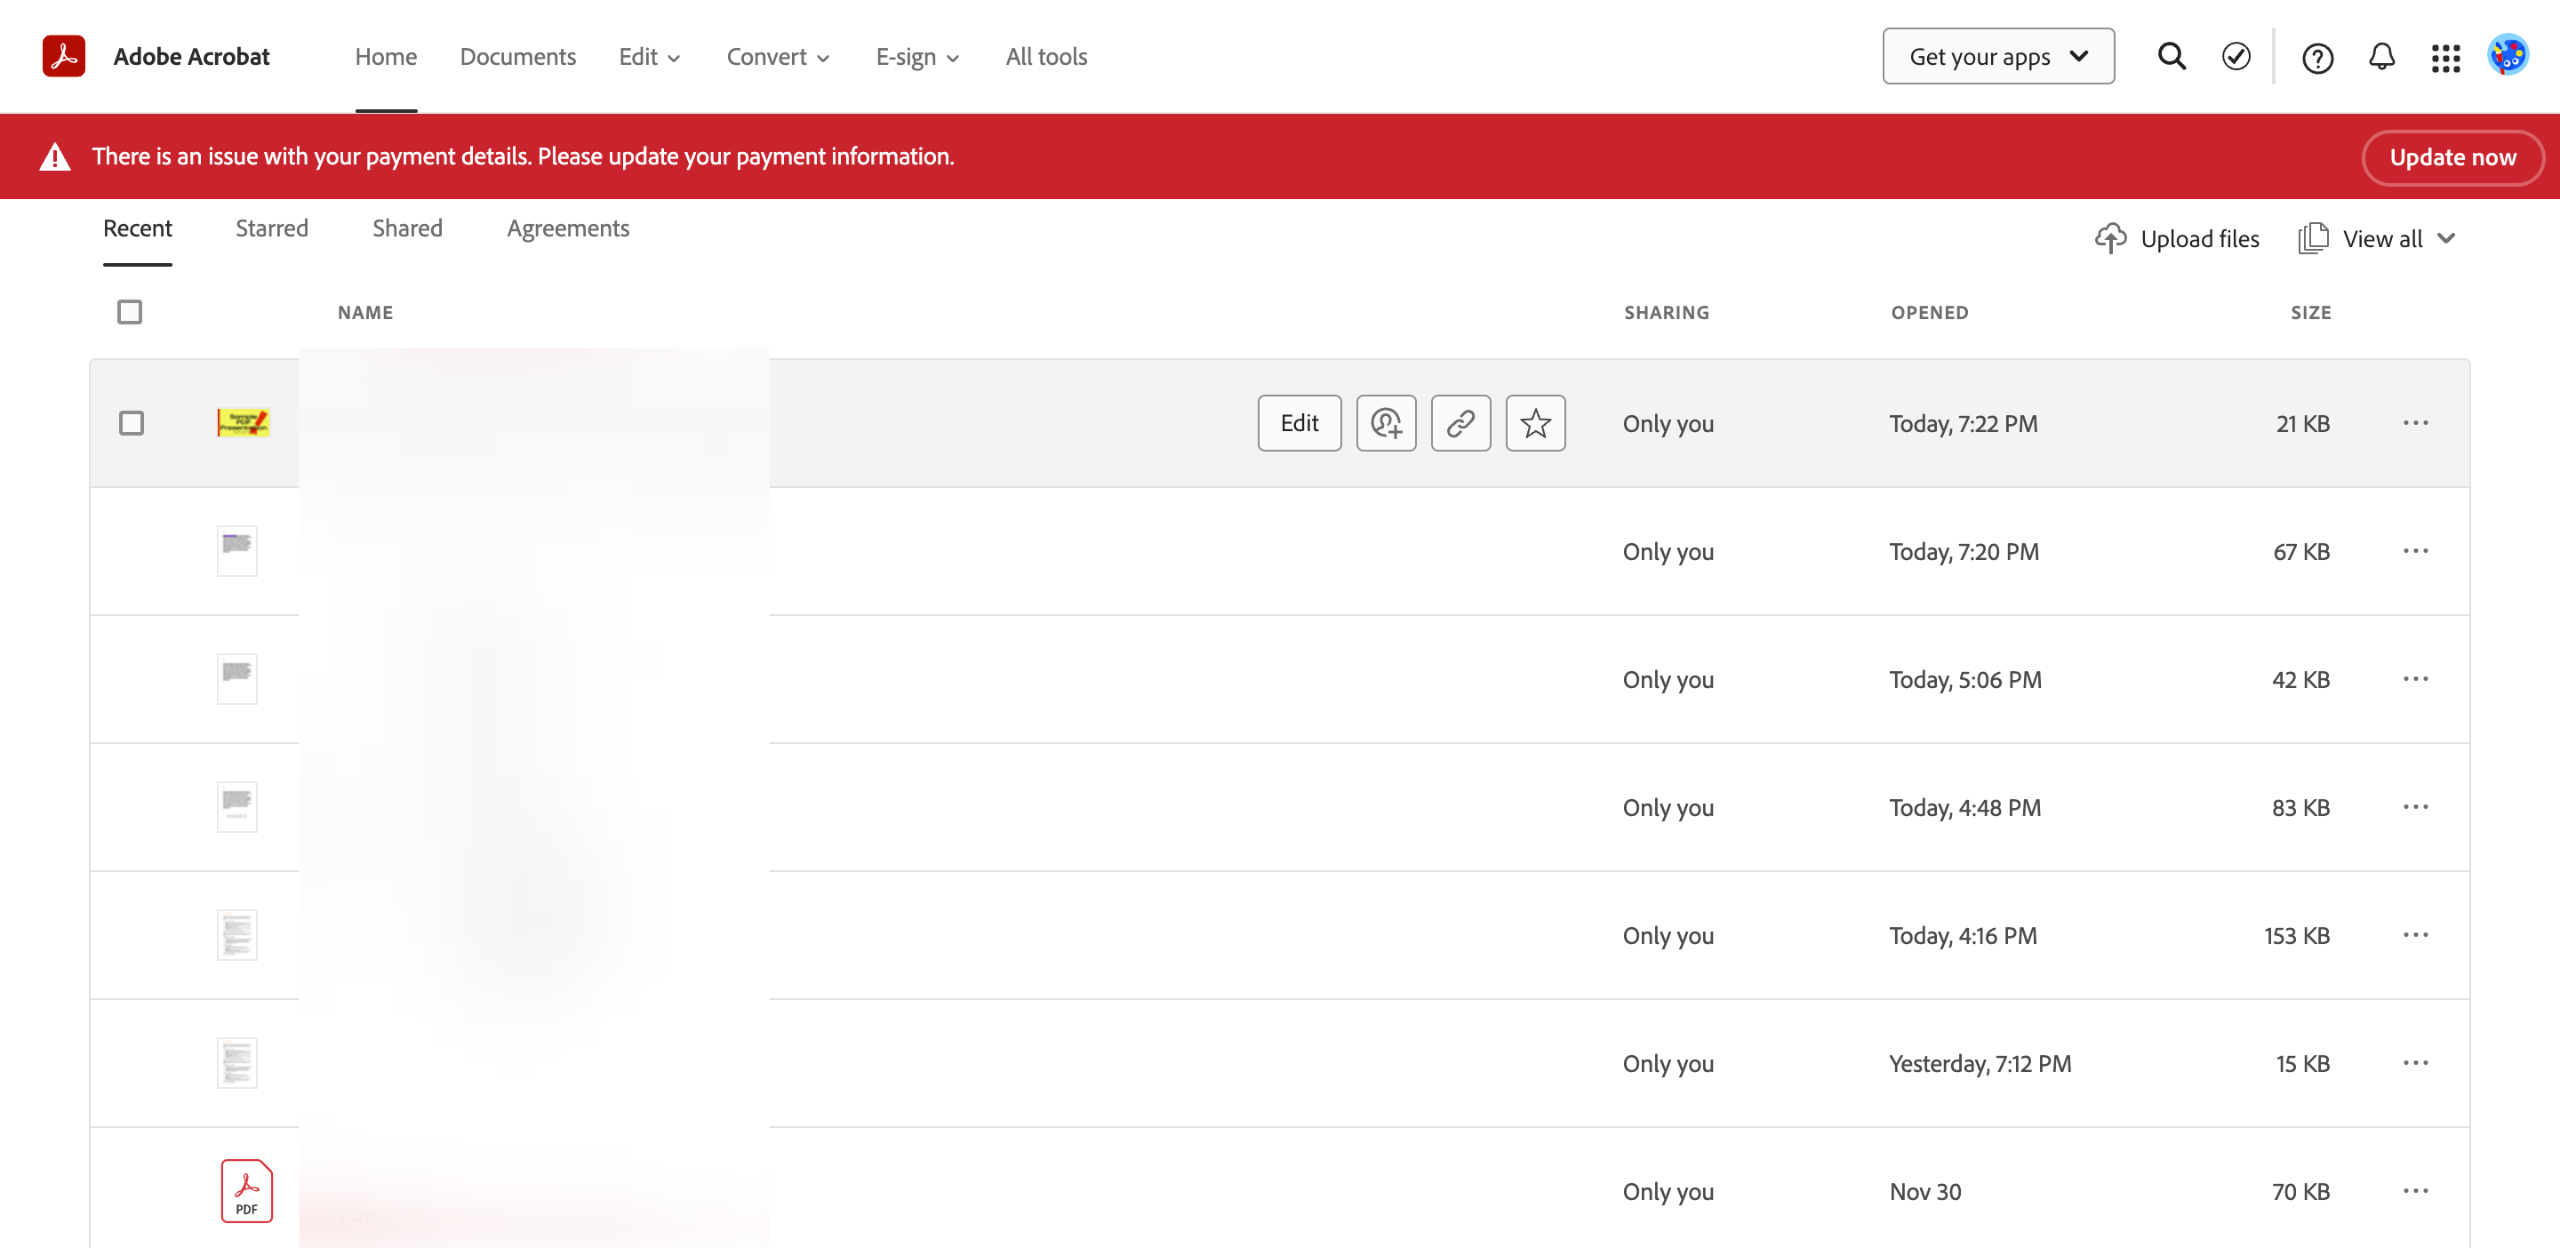Expand the Get your apps dropdown
Viewport: 2560px width, 1248px height.
[1998, 56]
